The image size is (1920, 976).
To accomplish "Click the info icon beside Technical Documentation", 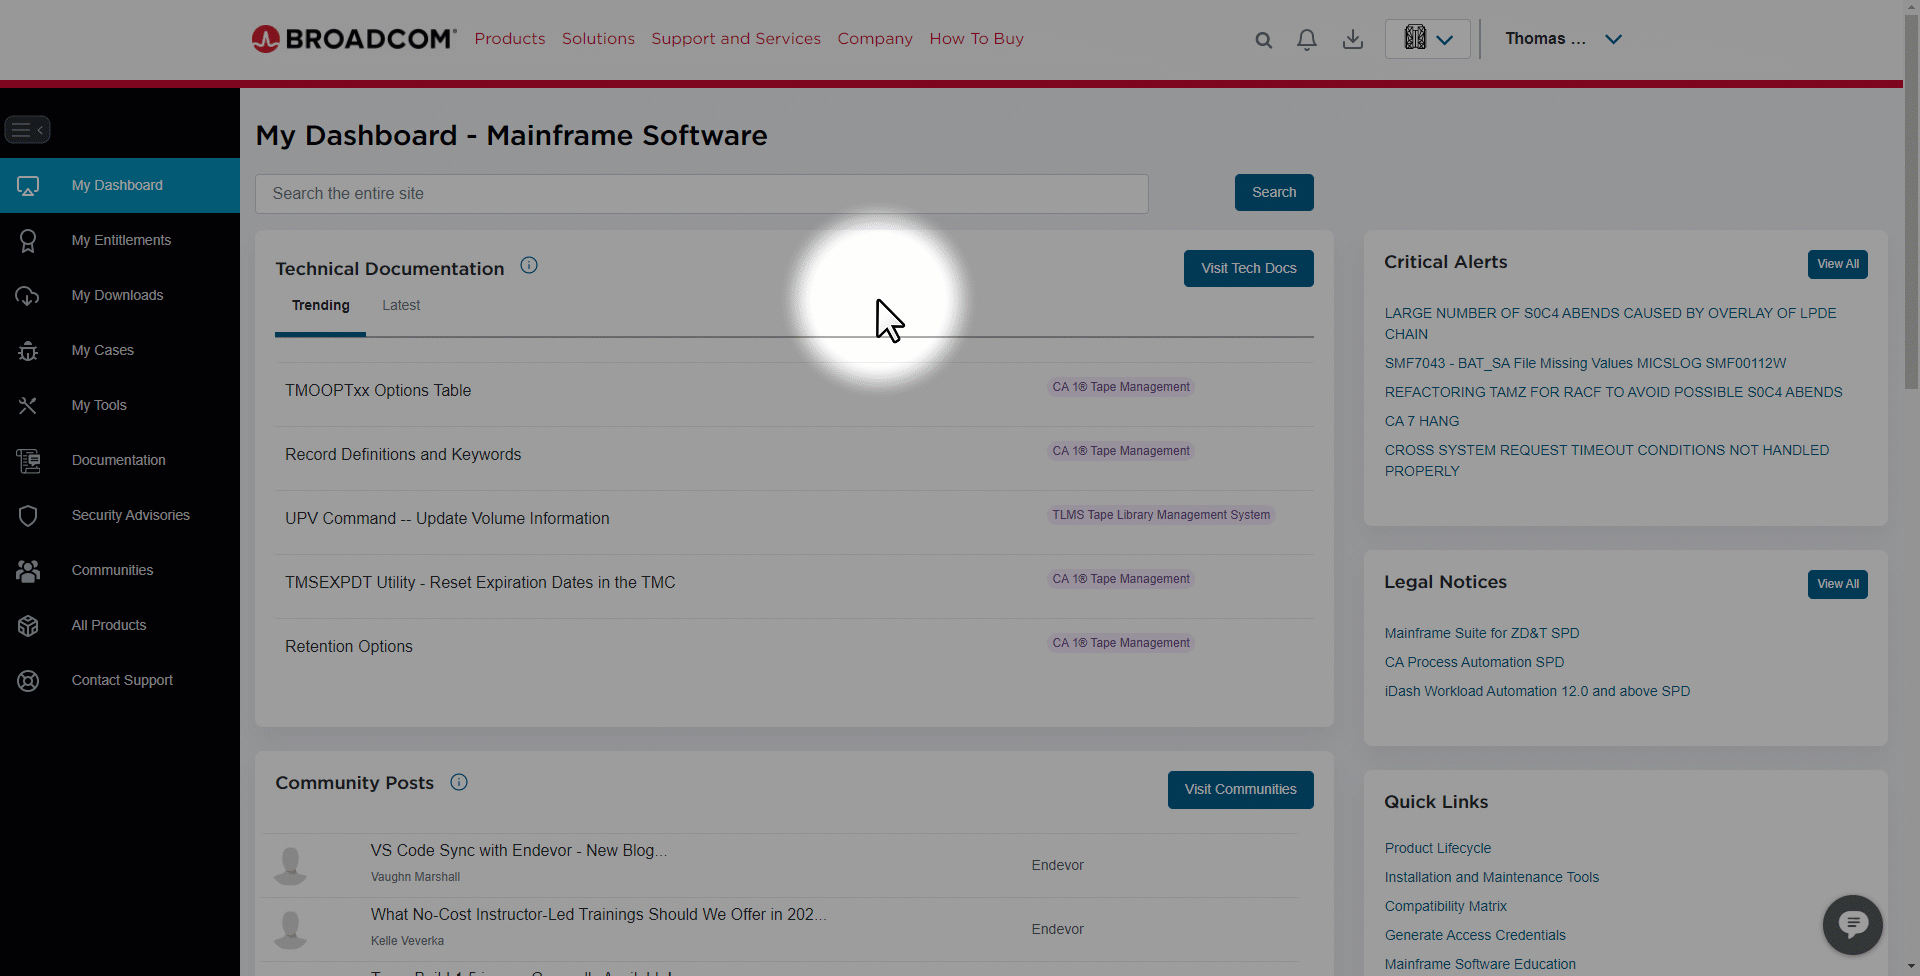I will pos(529,265).
